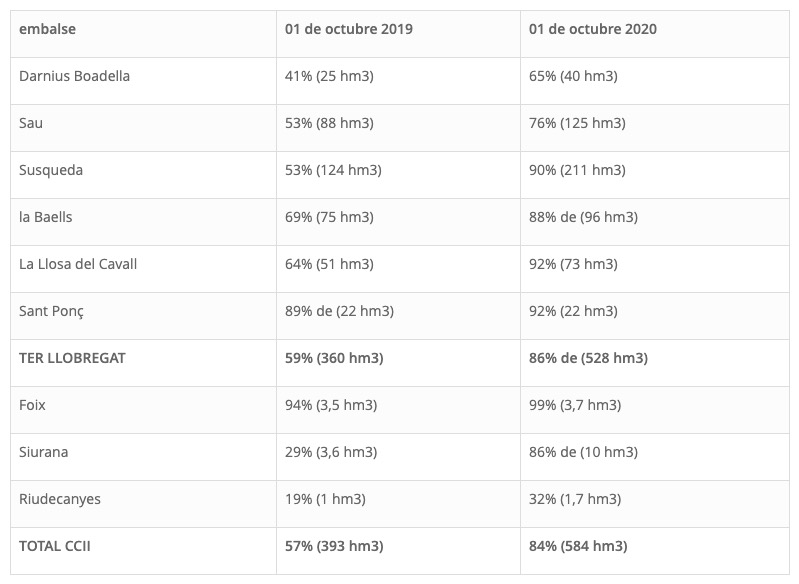
Task: Click the 'embalse' column header
Action: [x=47, y=29]
